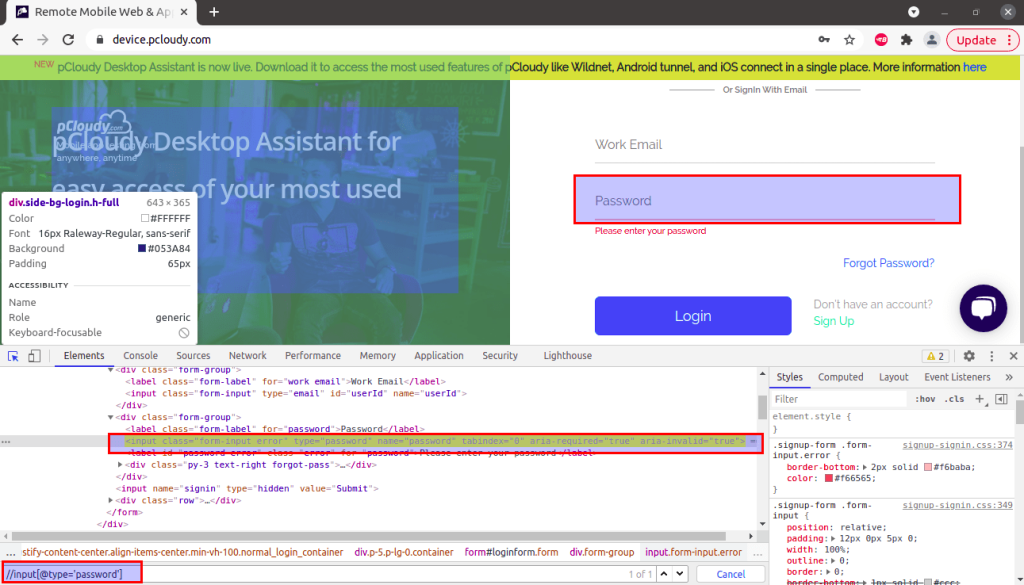Click the saved passwords key icon
Screen dimensions: 1024x585
point(824,40)
